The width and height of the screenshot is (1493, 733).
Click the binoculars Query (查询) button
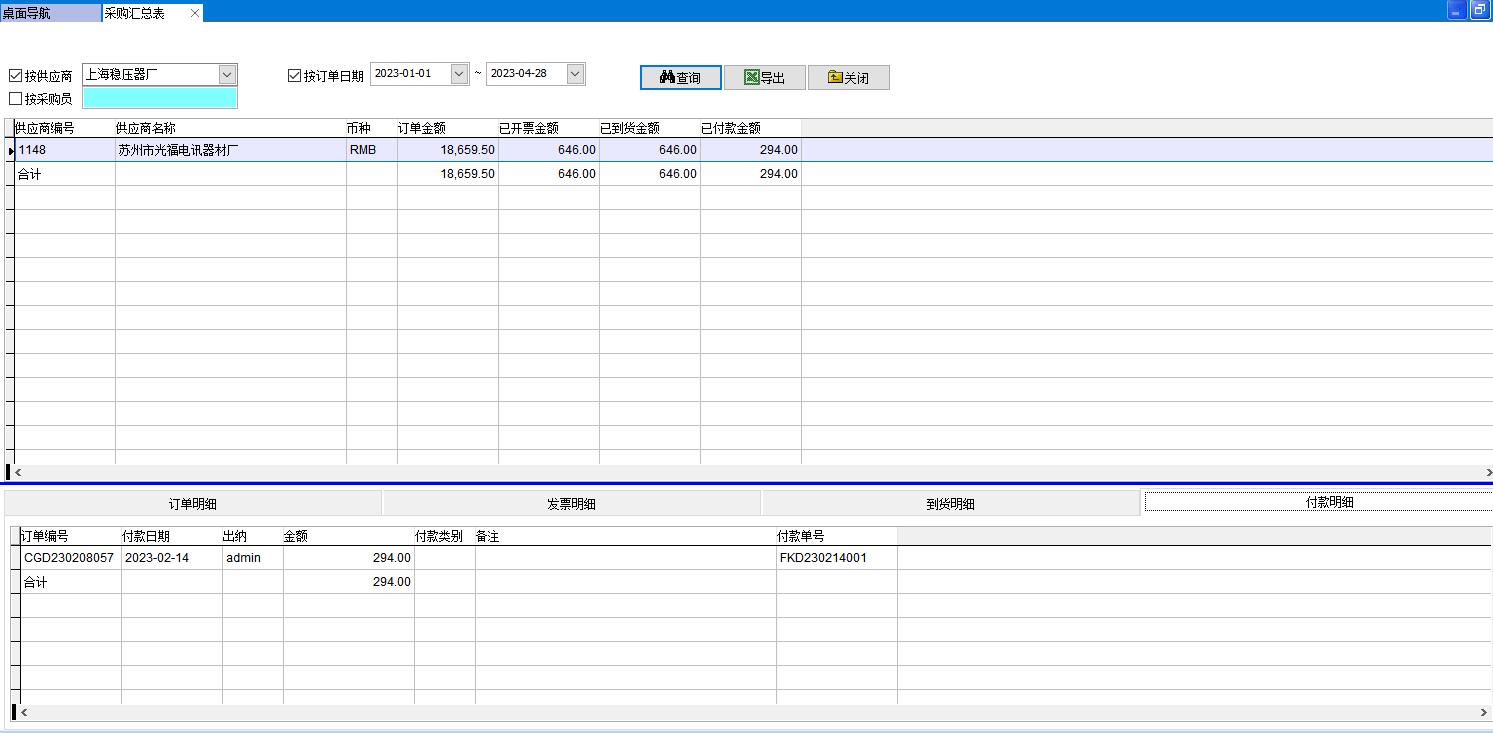[x=680, y=78]
